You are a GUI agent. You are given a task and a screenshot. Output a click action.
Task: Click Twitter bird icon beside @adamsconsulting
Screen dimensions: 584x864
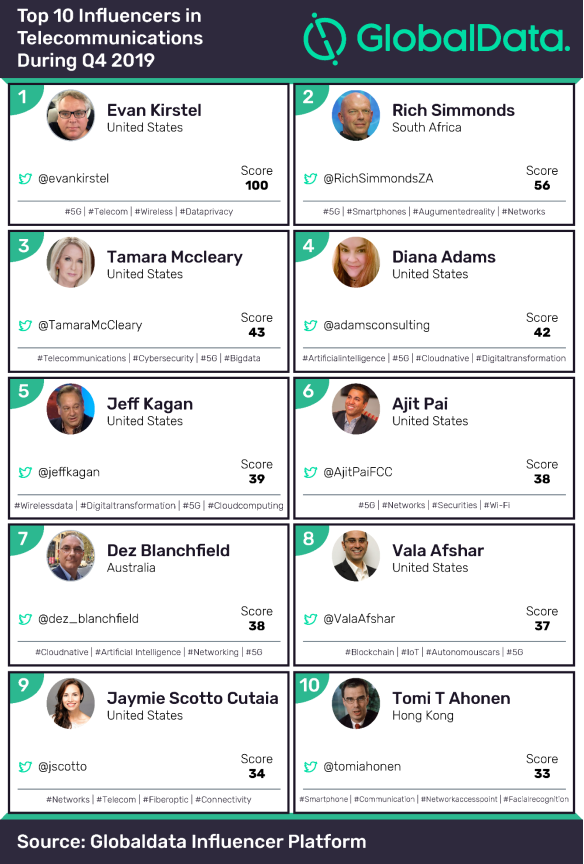(311, 325)
